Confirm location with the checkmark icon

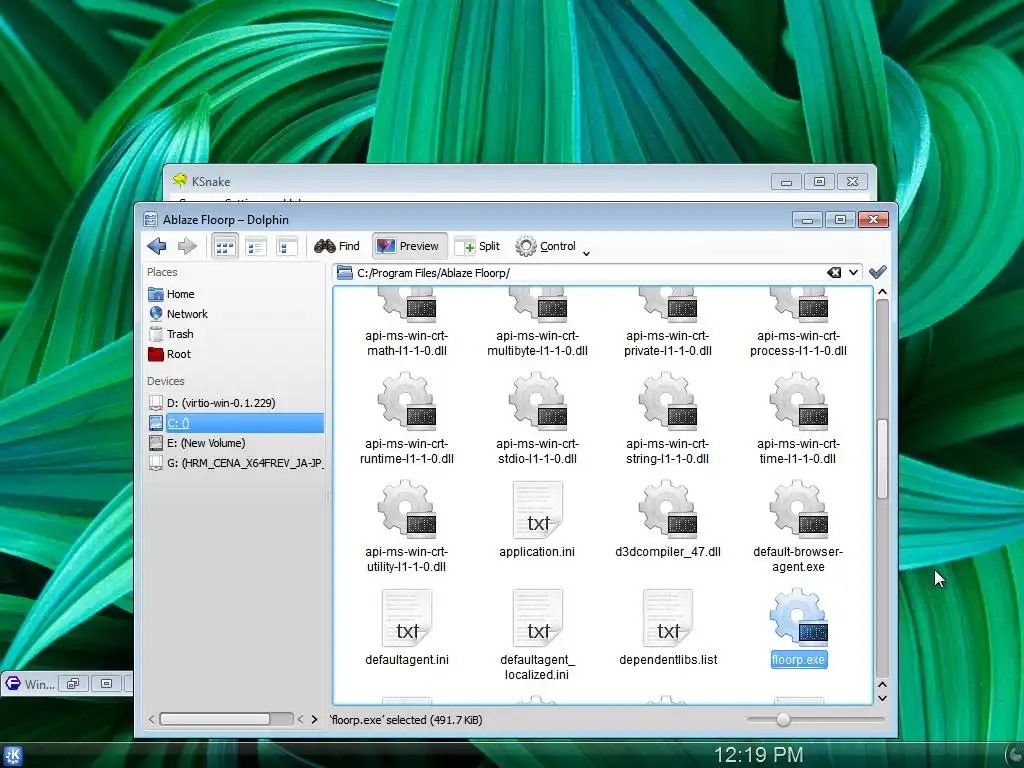(x=878, y=272)
